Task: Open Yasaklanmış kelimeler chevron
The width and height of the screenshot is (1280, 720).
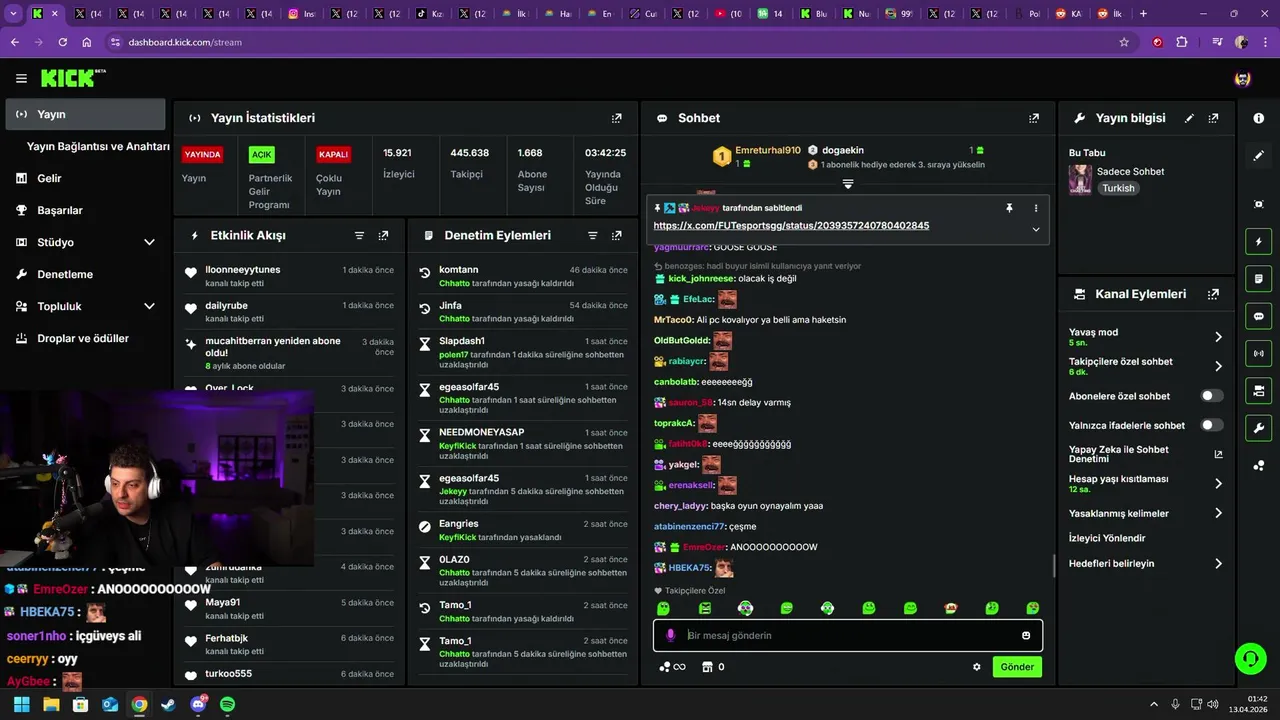Action: [1218, 513]
